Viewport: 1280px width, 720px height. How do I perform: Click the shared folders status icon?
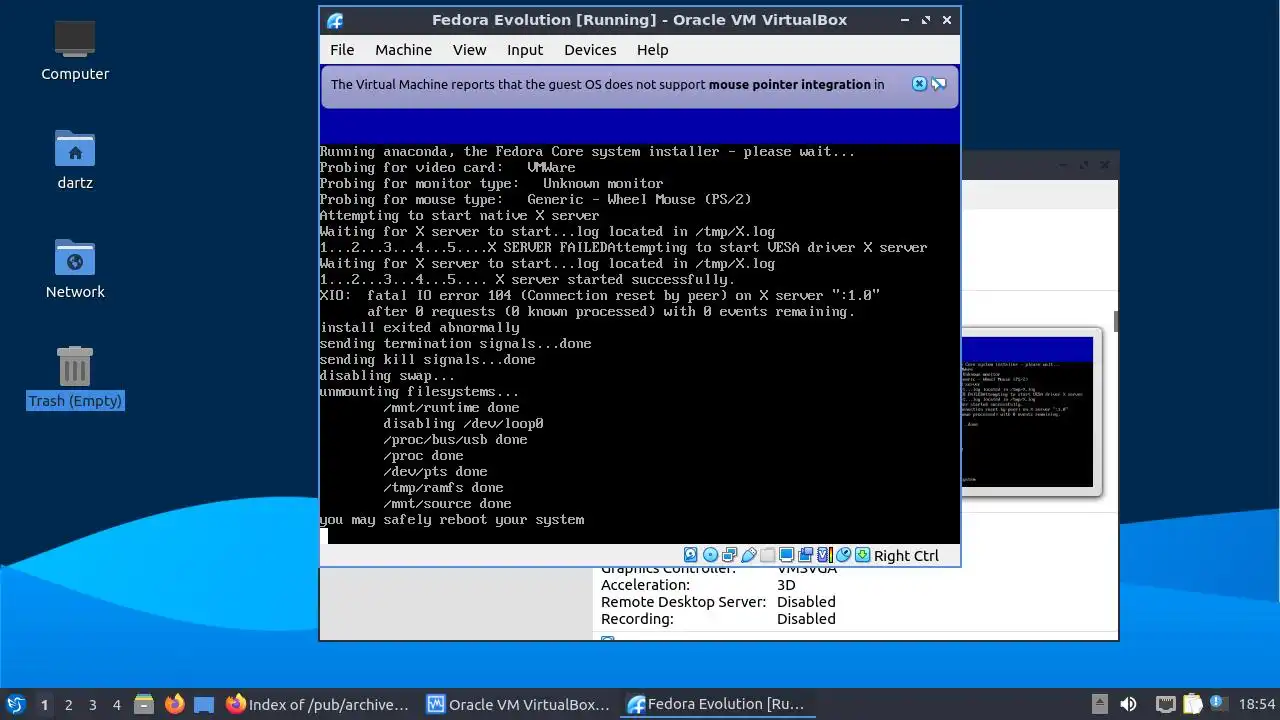[x=767, y=555]
